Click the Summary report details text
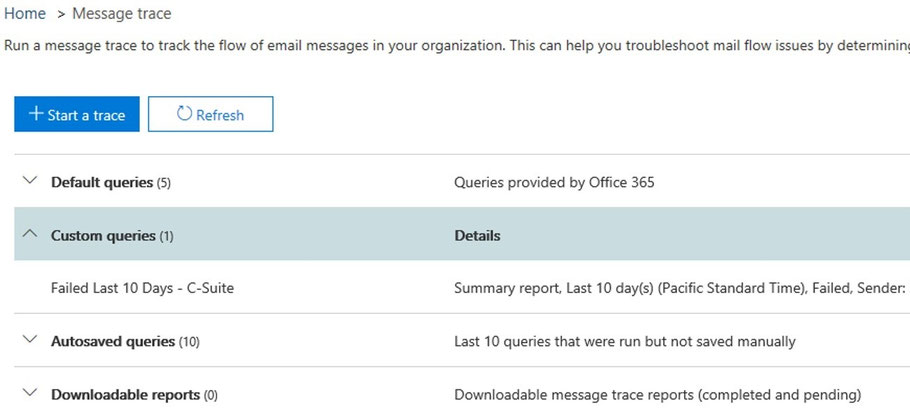 tap(680, 288)
